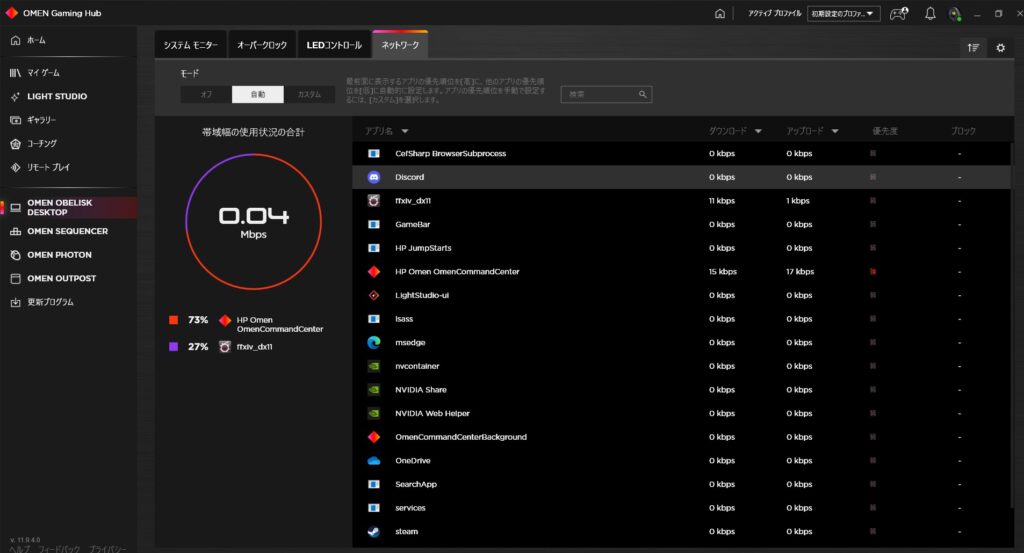Sort by ダウンロード column arrow
The width and height of the screenshot is (1024, 553).
(758, 131)
